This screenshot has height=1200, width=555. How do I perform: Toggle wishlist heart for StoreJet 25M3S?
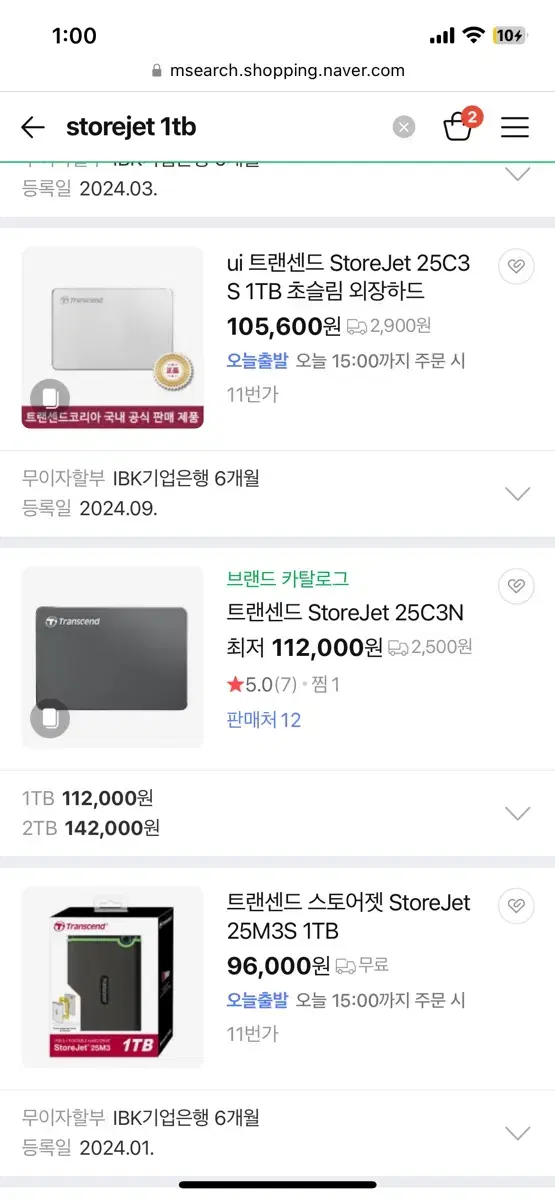[516, 906]
